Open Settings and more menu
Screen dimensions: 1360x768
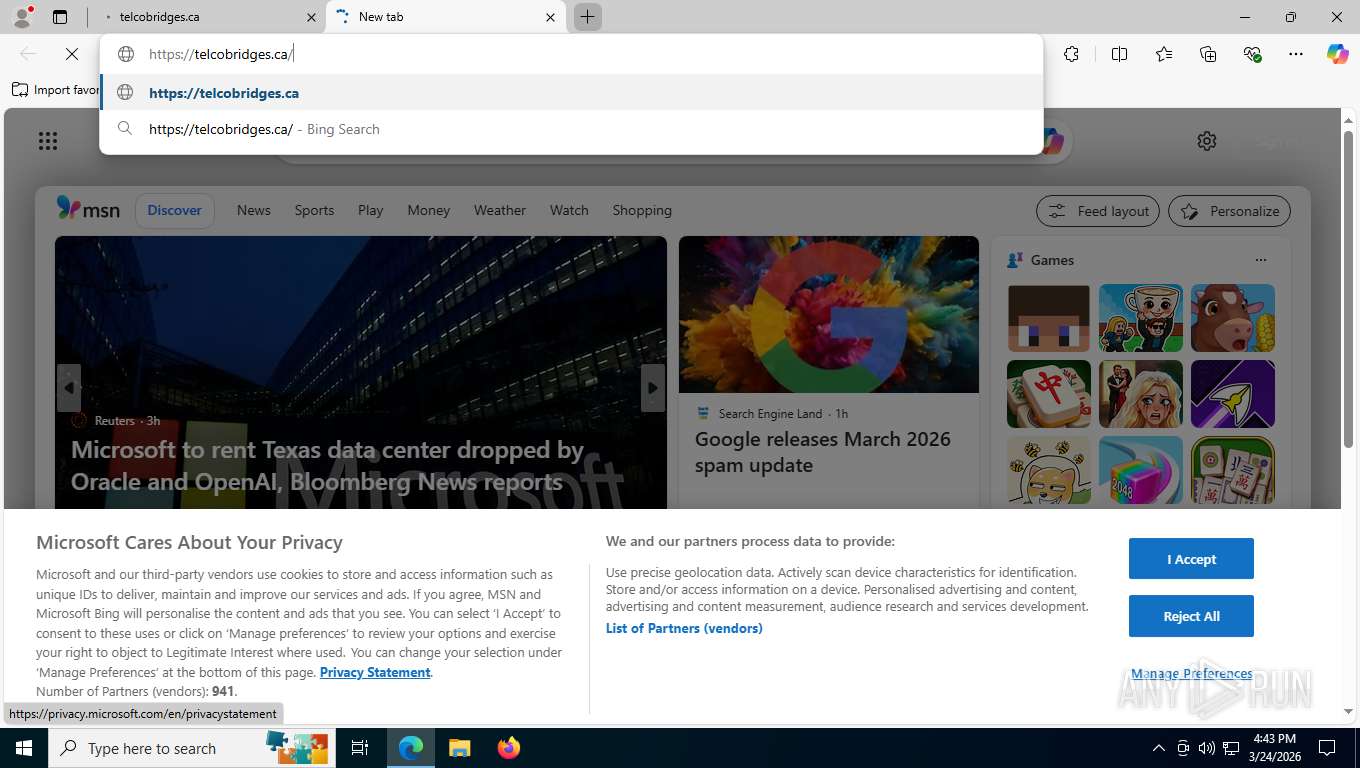pos(1296,54)
